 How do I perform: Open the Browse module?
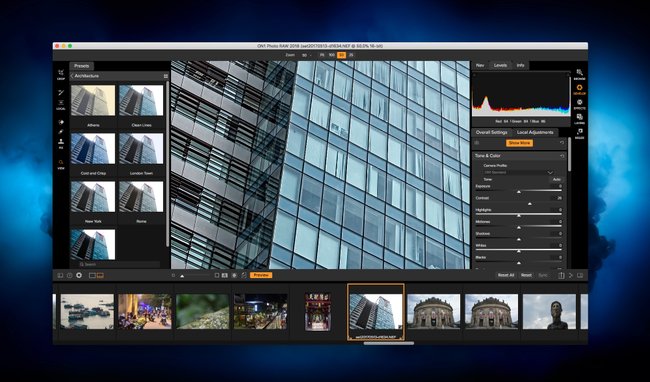(x=579, y=75)
